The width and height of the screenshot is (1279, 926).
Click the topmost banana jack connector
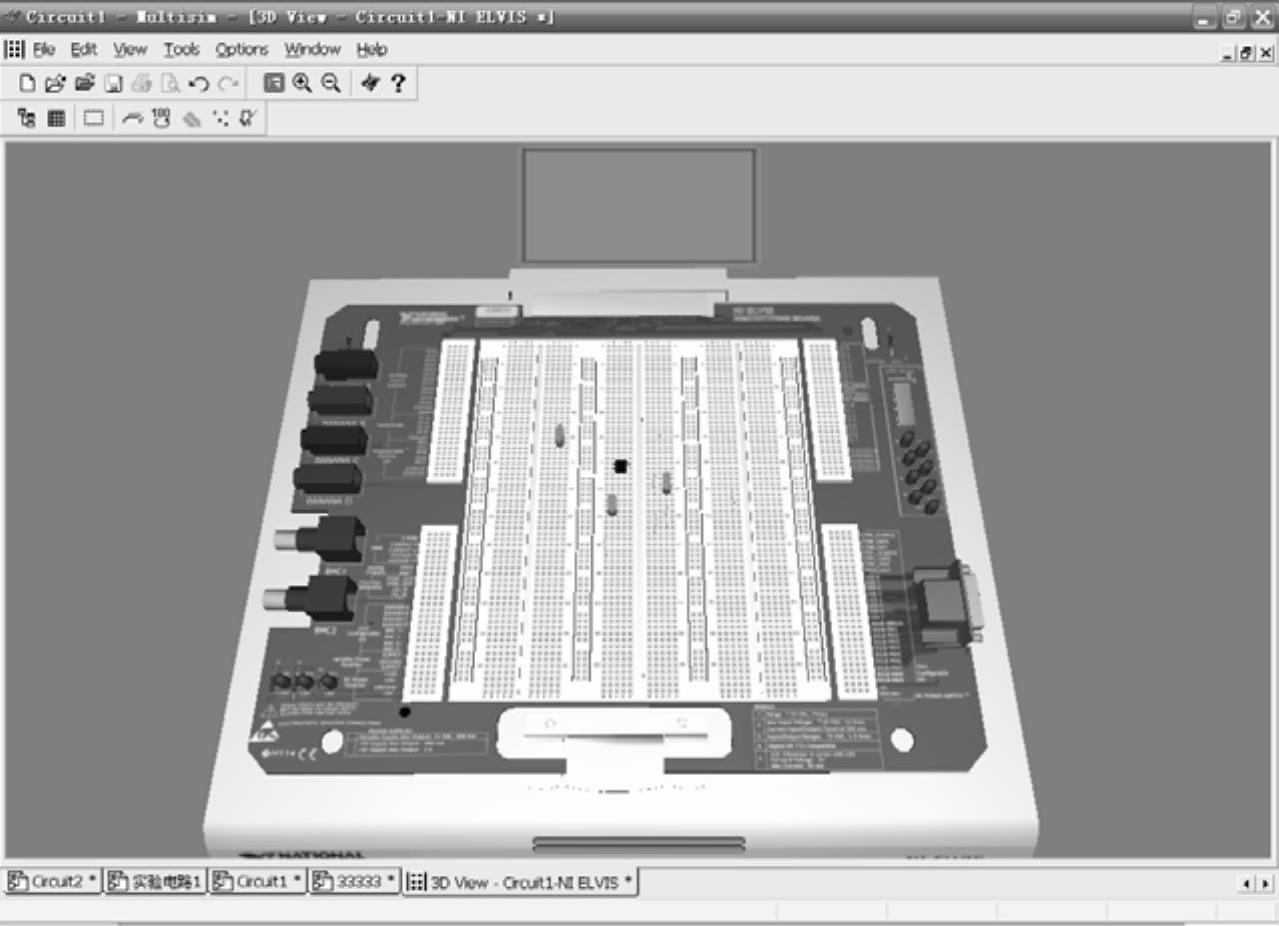(346, 364)
